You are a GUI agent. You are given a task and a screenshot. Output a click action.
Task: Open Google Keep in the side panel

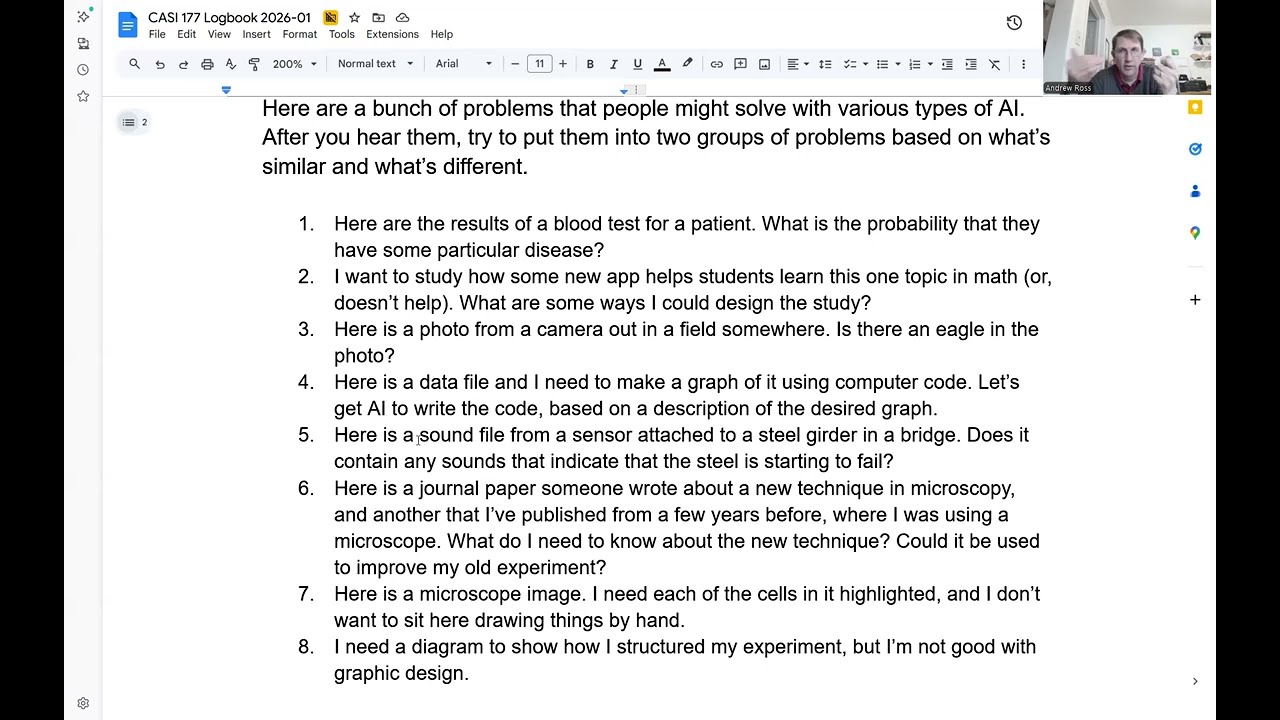tap(1195, 107)
